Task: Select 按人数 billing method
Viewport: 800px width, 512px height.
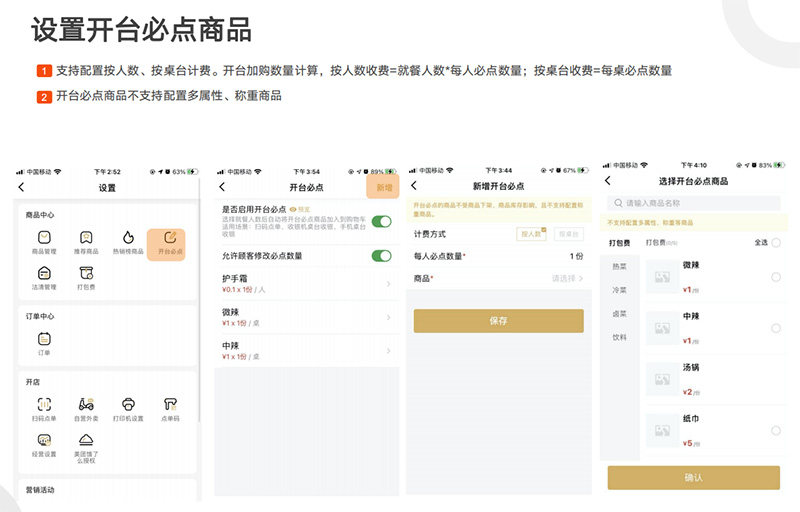Action: click(x=531, y=234)
